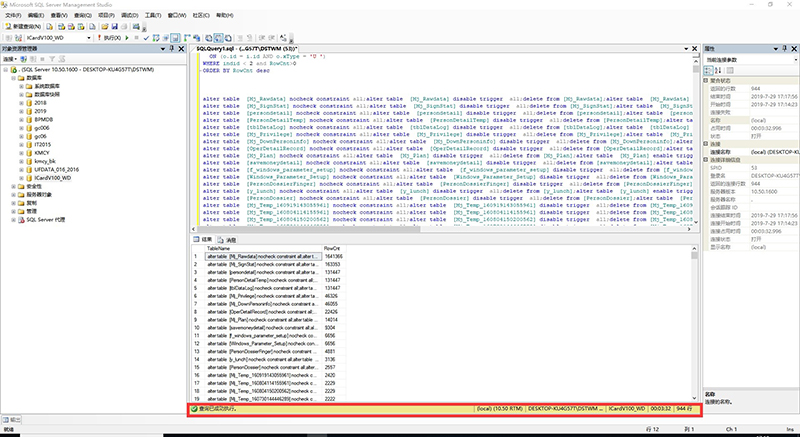The height and width of the screenshot is (437, 800).
Task: Click the Comment Out Selected Lines toolbar icon
Action: (239, 38)
